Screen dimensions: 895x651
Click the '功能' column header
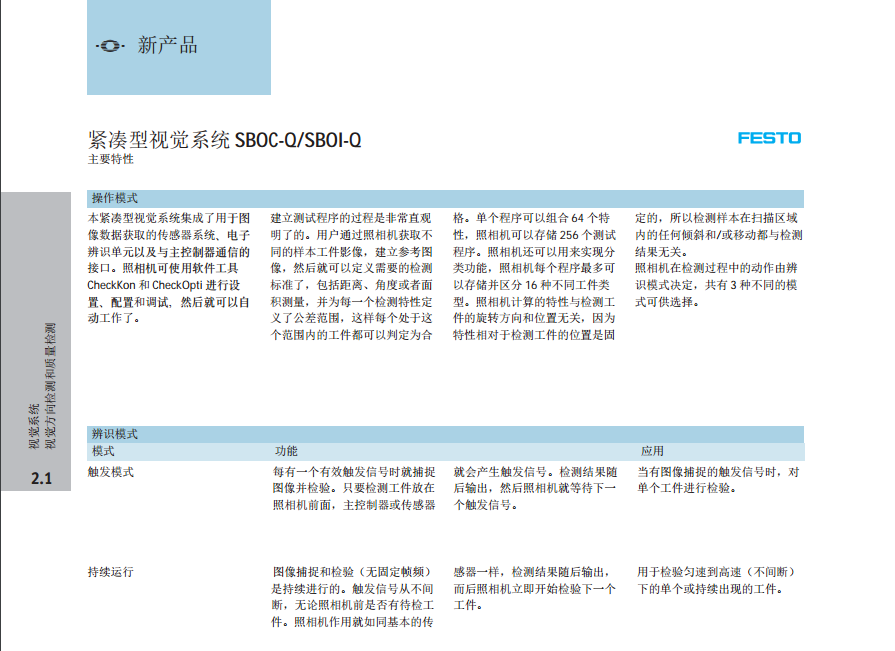286,451
